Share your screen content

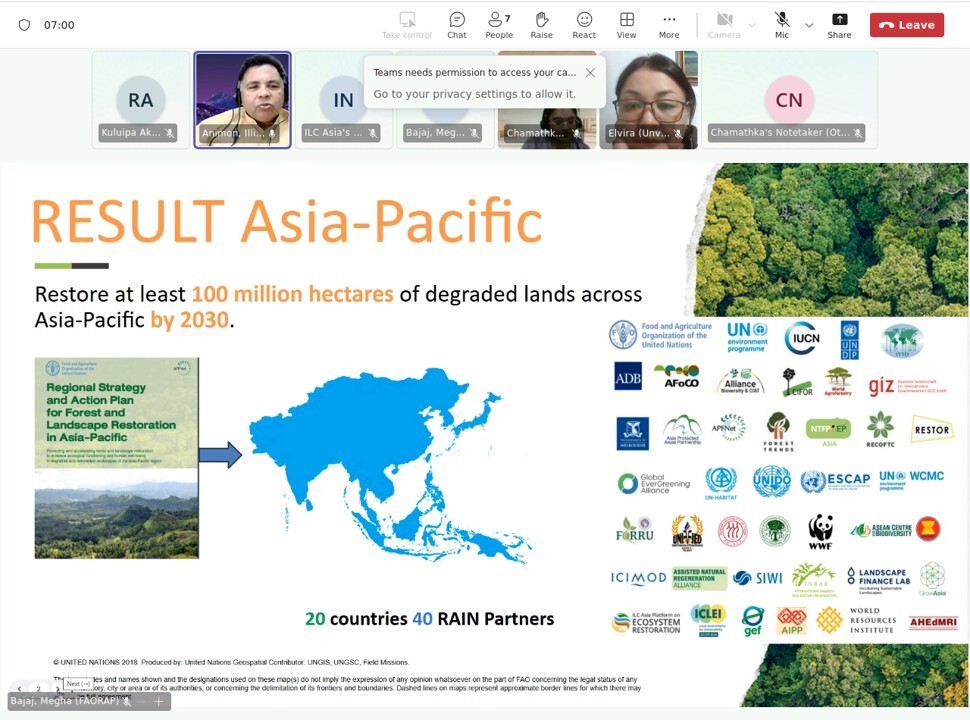(x=839, y=25)
